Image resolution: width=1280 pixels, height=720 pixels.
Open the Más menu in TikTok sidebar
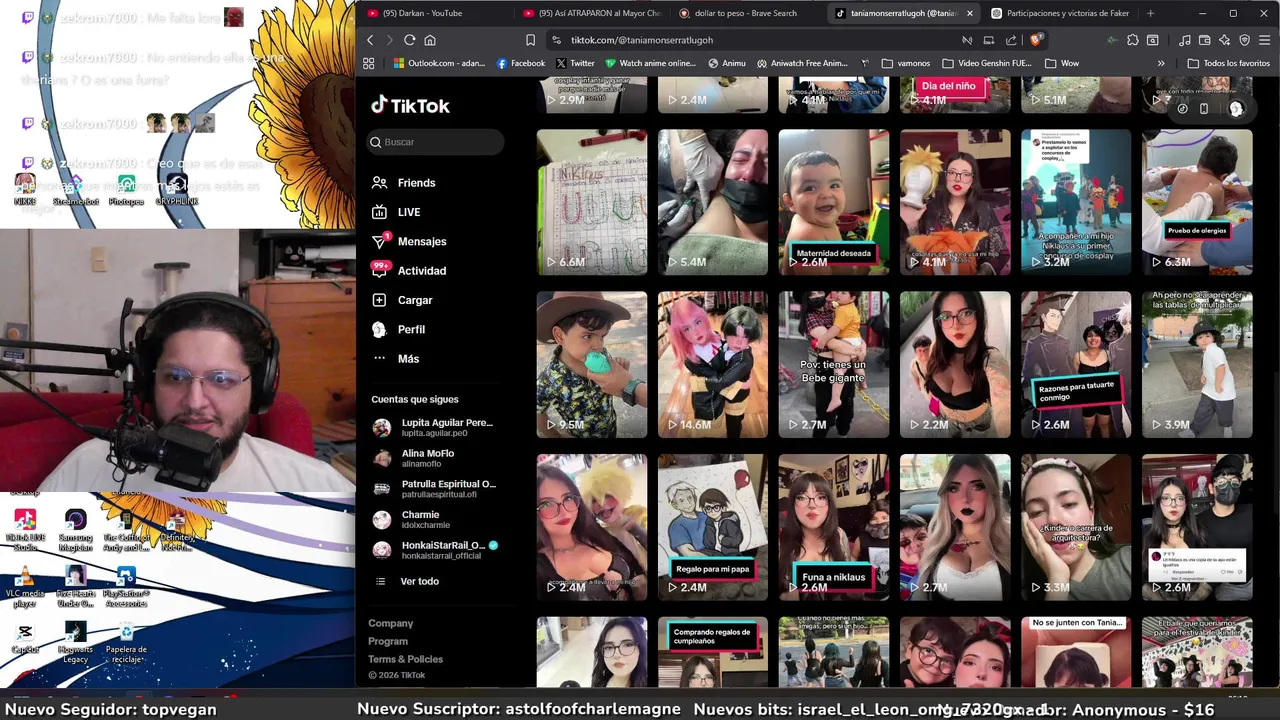[395, 358]
